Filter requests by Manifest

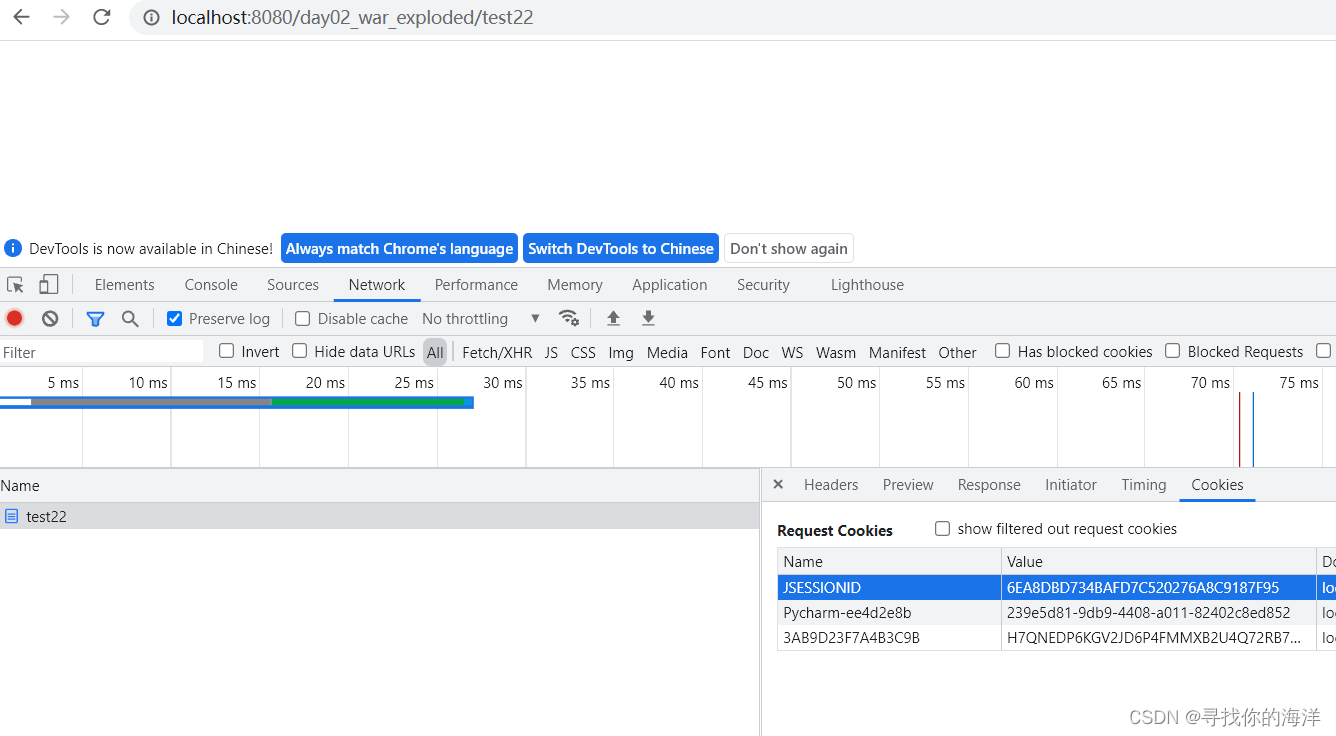pos(897,352)
